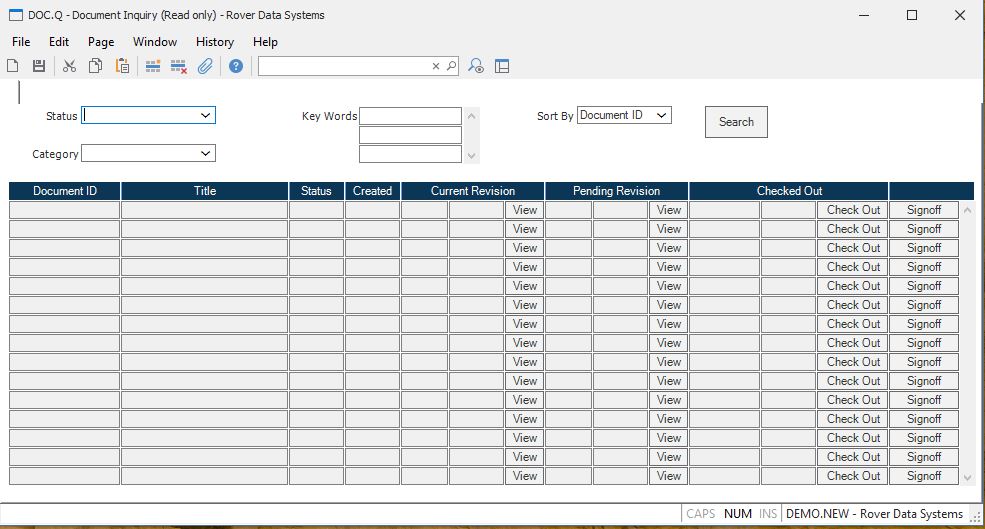Click Check Out button in first row
Image resolution: width=985 pixels, height=529 pixels.
853,210
